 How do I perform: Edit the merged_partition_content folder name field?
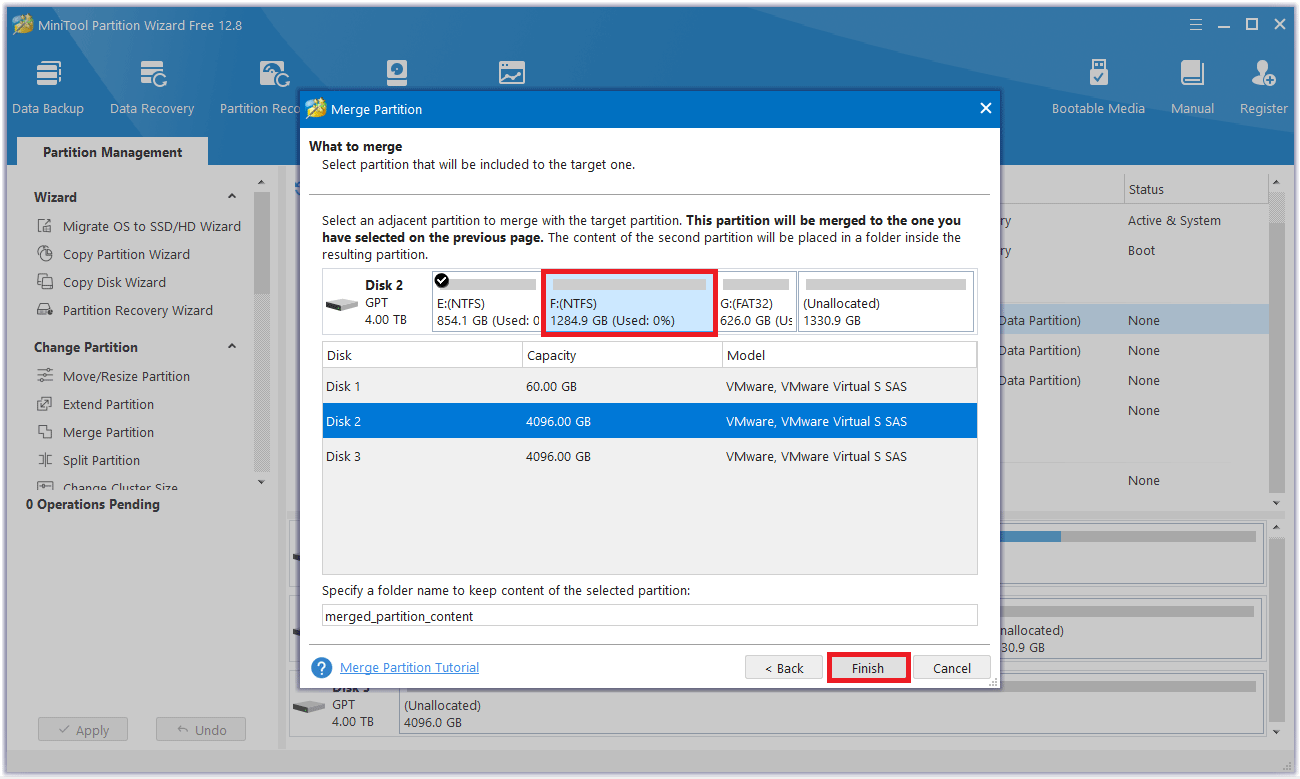(649, 616)
